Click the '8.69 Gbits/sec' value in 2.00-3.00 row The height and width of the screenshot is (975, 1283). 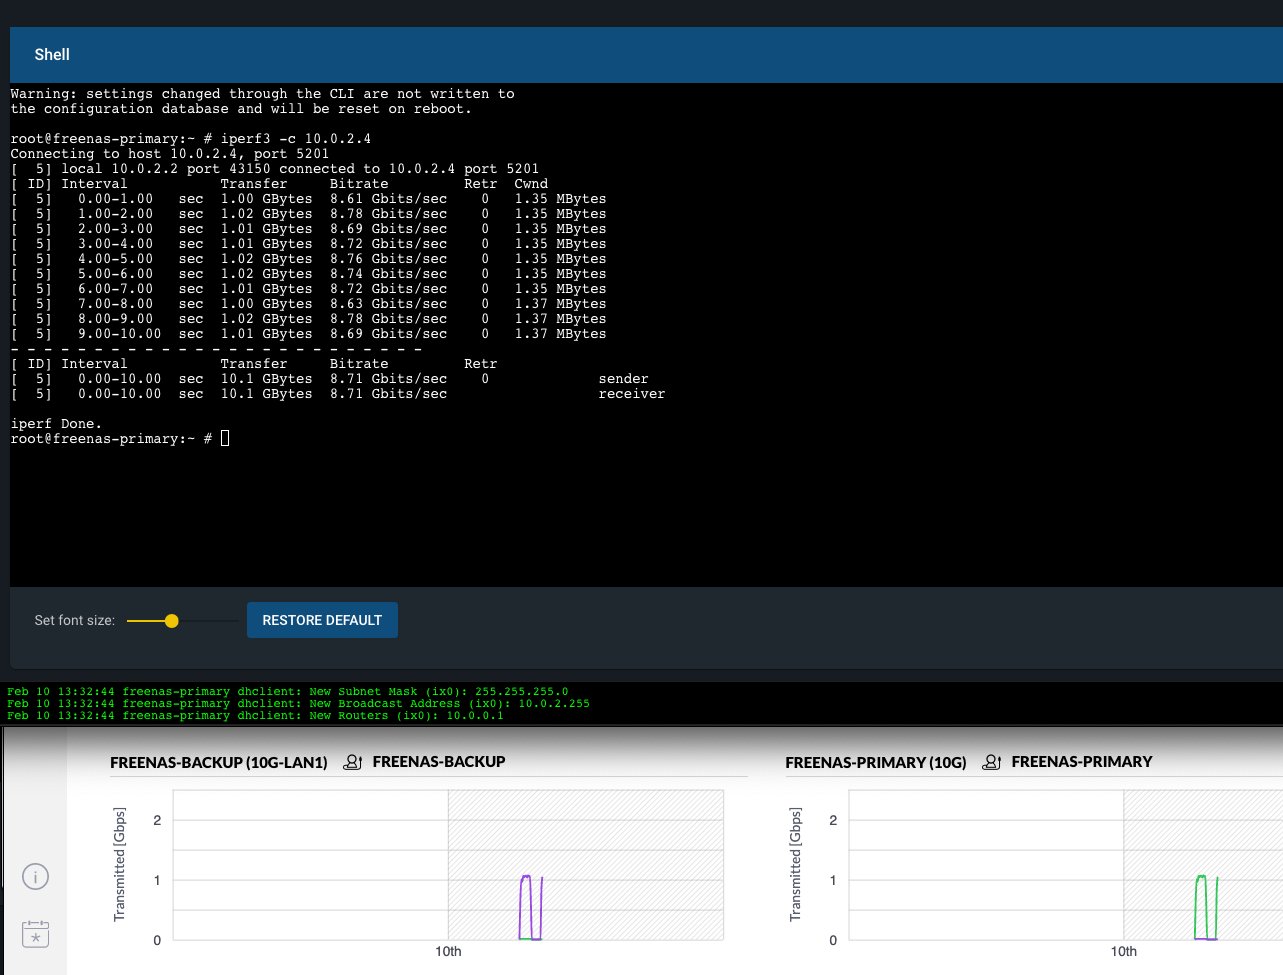point(389,229)
